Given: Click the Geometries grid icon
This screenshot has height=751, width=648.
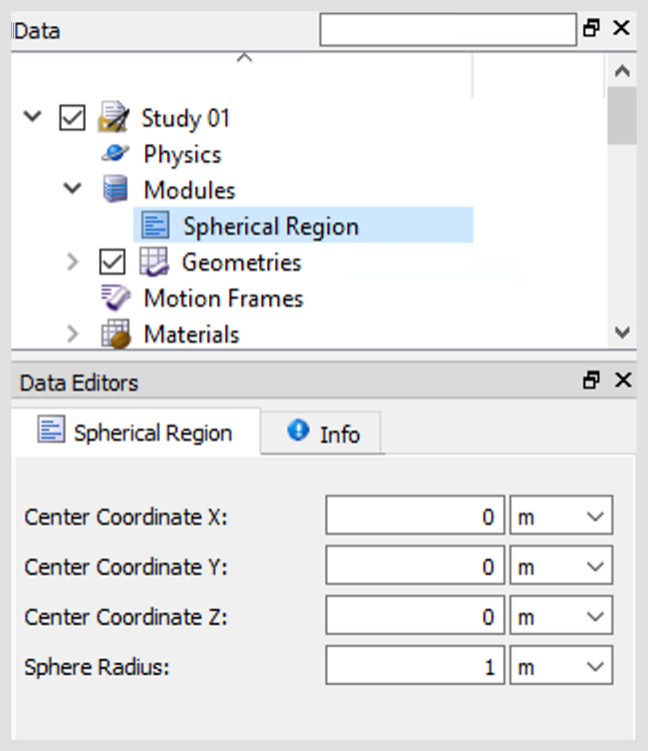Looking at the screenshot, I should [x=154, y=262].
